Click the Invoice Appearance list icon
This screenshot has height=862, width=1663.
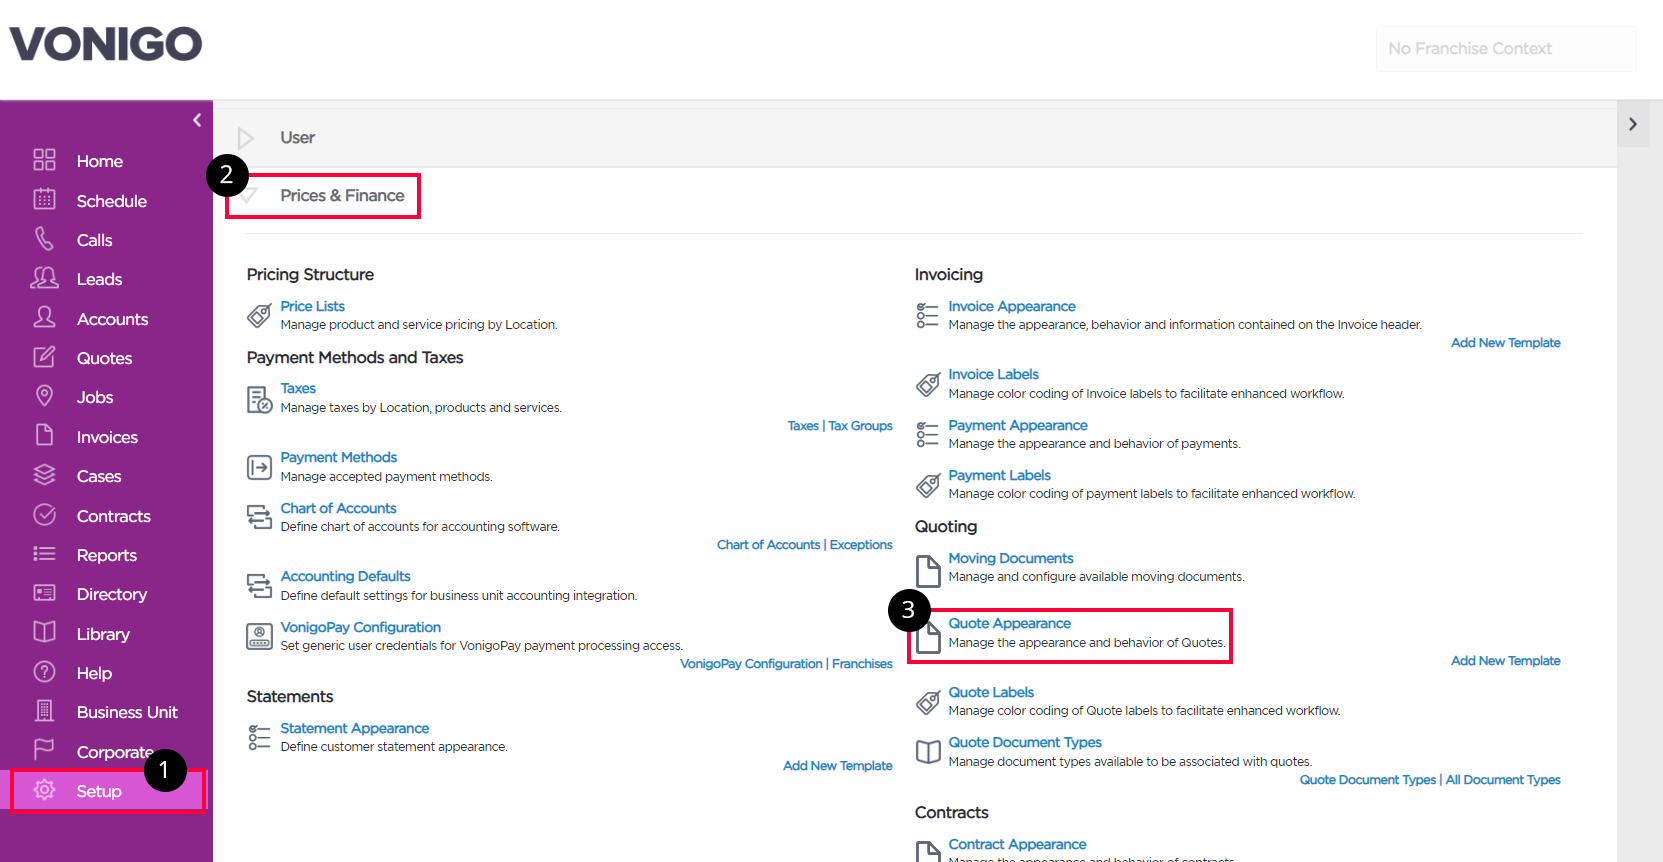click(928, 315)
